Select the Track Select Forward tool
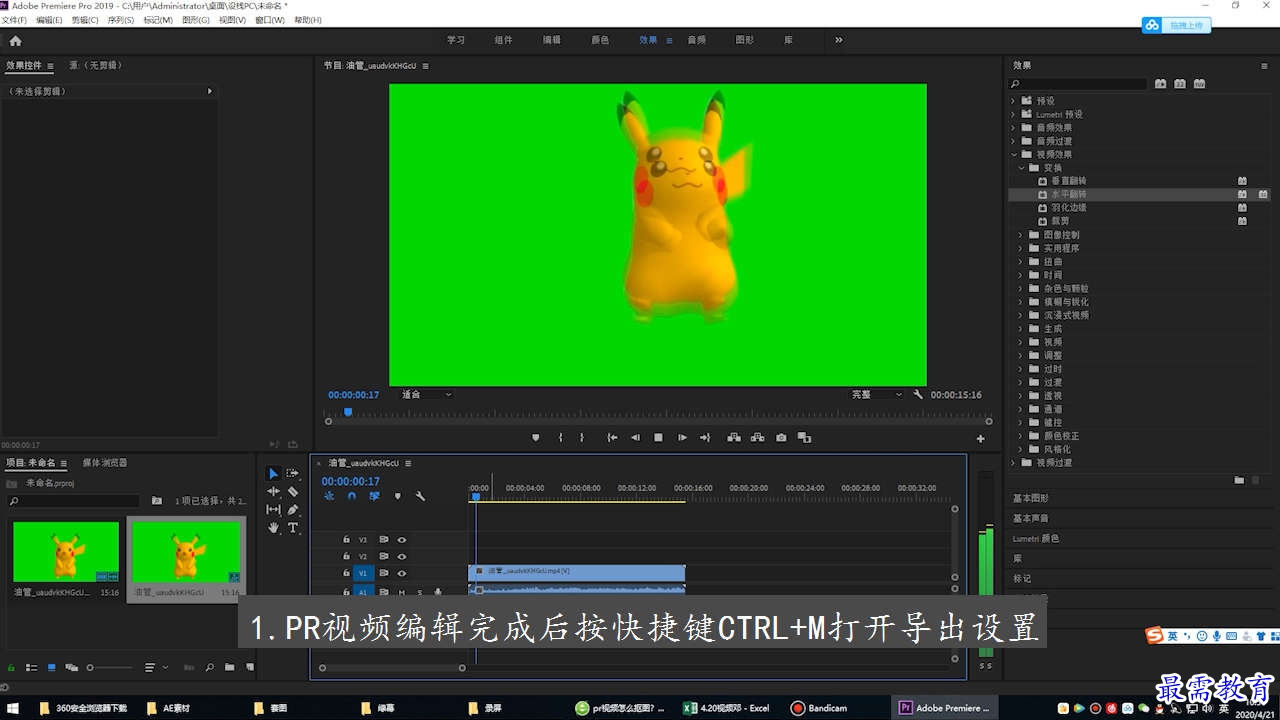The height and width of the screenshot is (720, 1280). tap(293, 473)
